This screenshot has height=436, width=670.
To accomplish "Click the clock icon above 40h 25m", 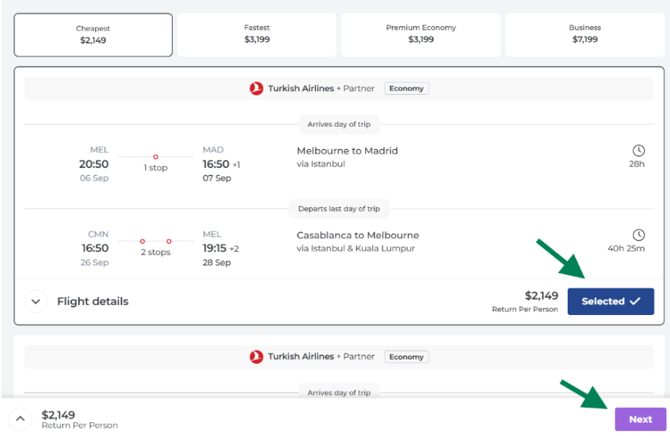I will click(638, 235).
